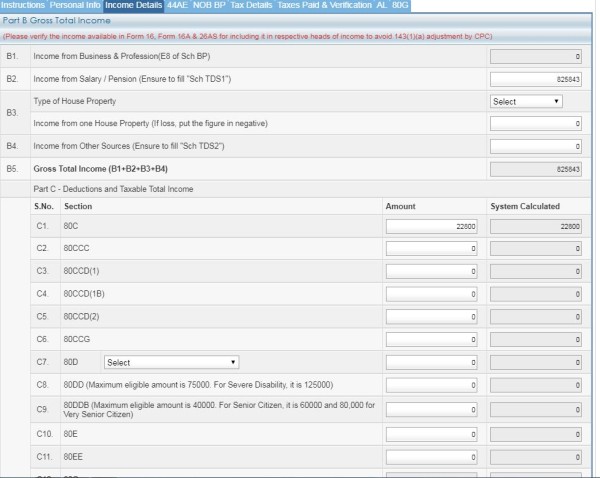Edit the 80C amount field
The width and height of the screenshot is (600, 478).
click(432, 227)
